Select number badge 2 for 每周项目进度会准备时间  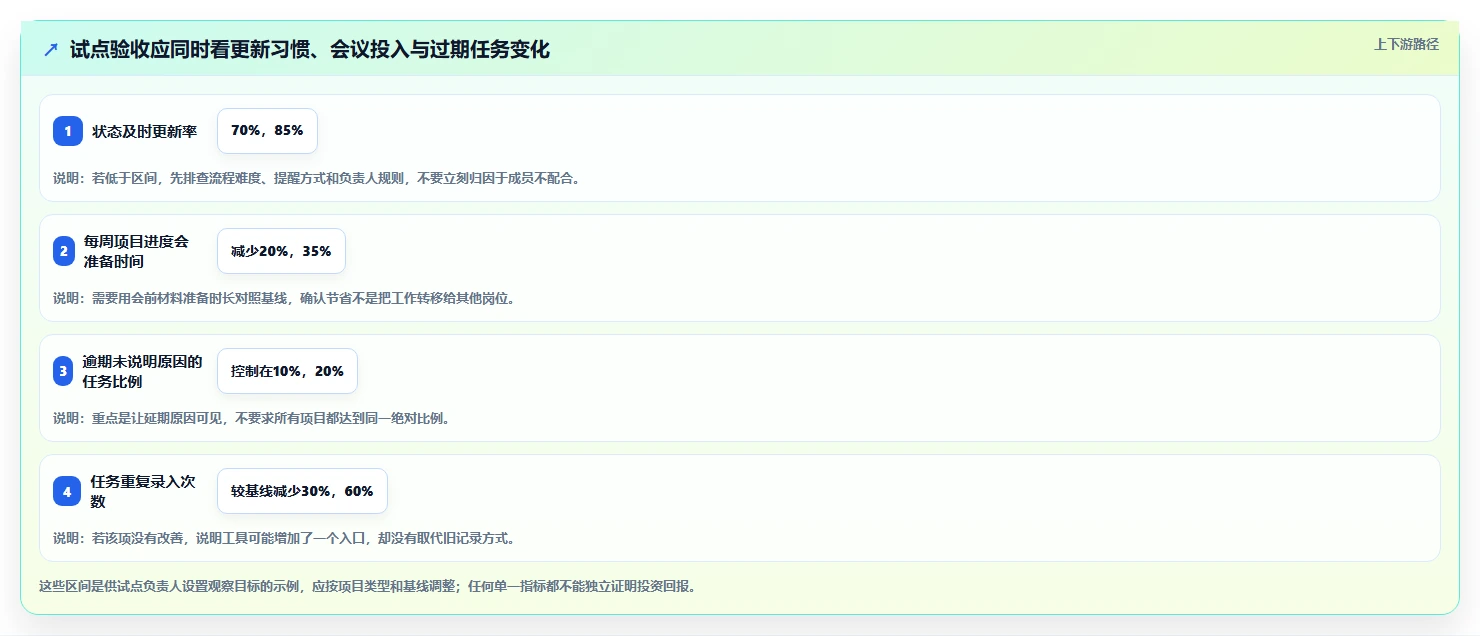pyautogui.click(x=64, y=251)
